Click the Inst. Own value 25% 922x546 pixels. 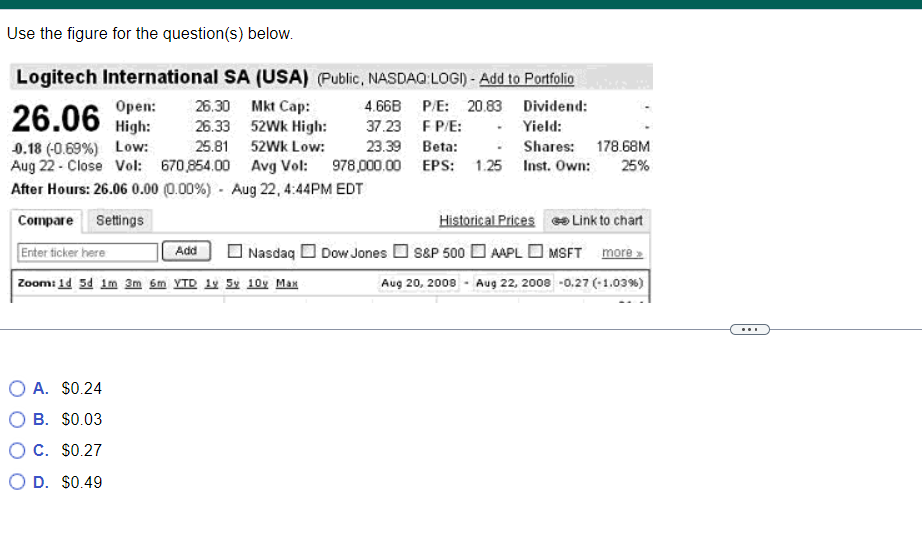coord(635,166)
